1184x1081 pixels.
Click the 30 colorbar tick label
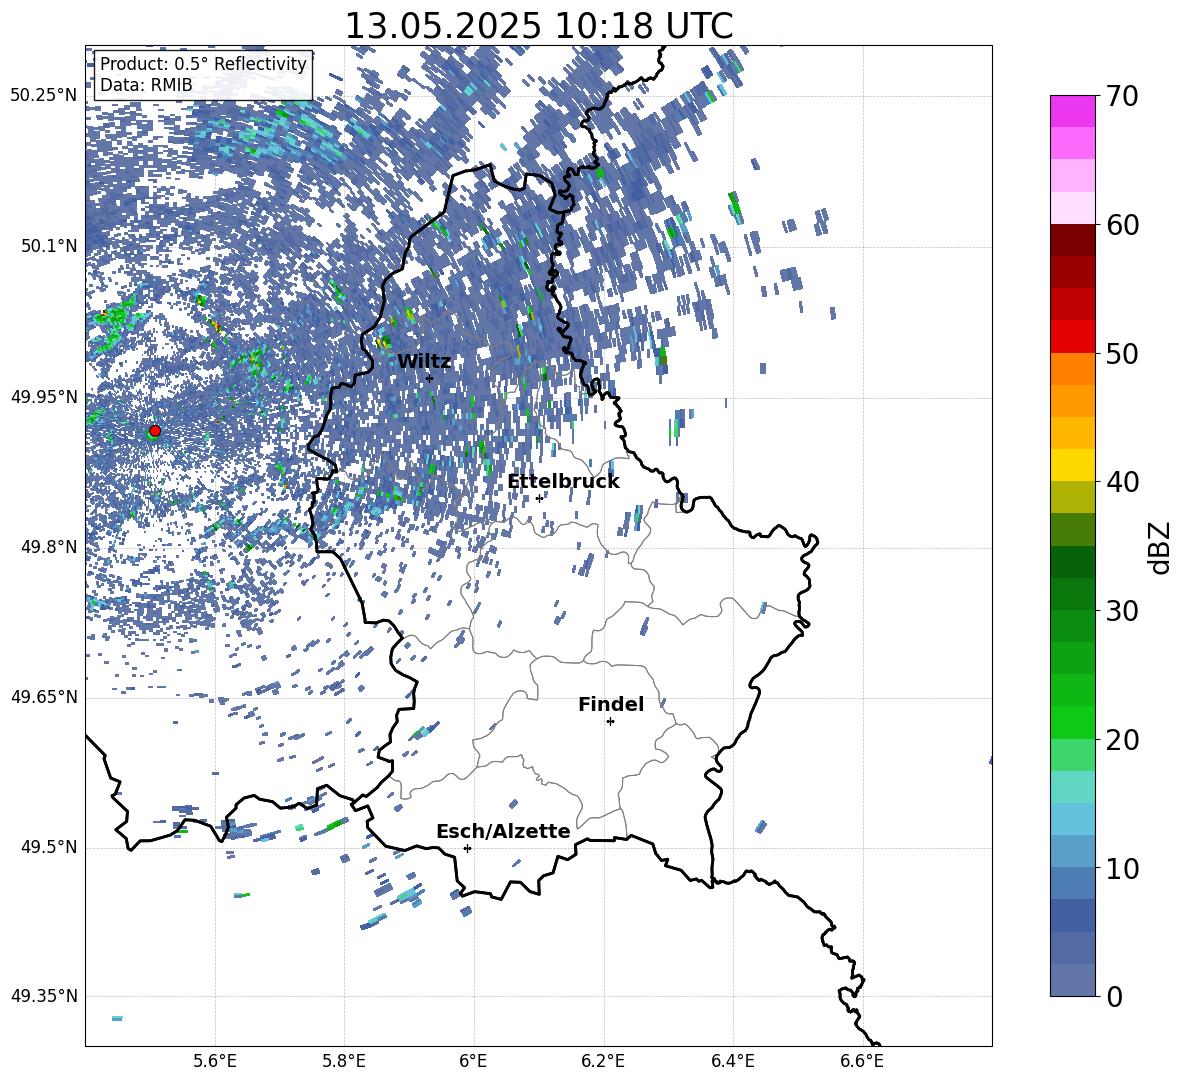click(1122, 611)
